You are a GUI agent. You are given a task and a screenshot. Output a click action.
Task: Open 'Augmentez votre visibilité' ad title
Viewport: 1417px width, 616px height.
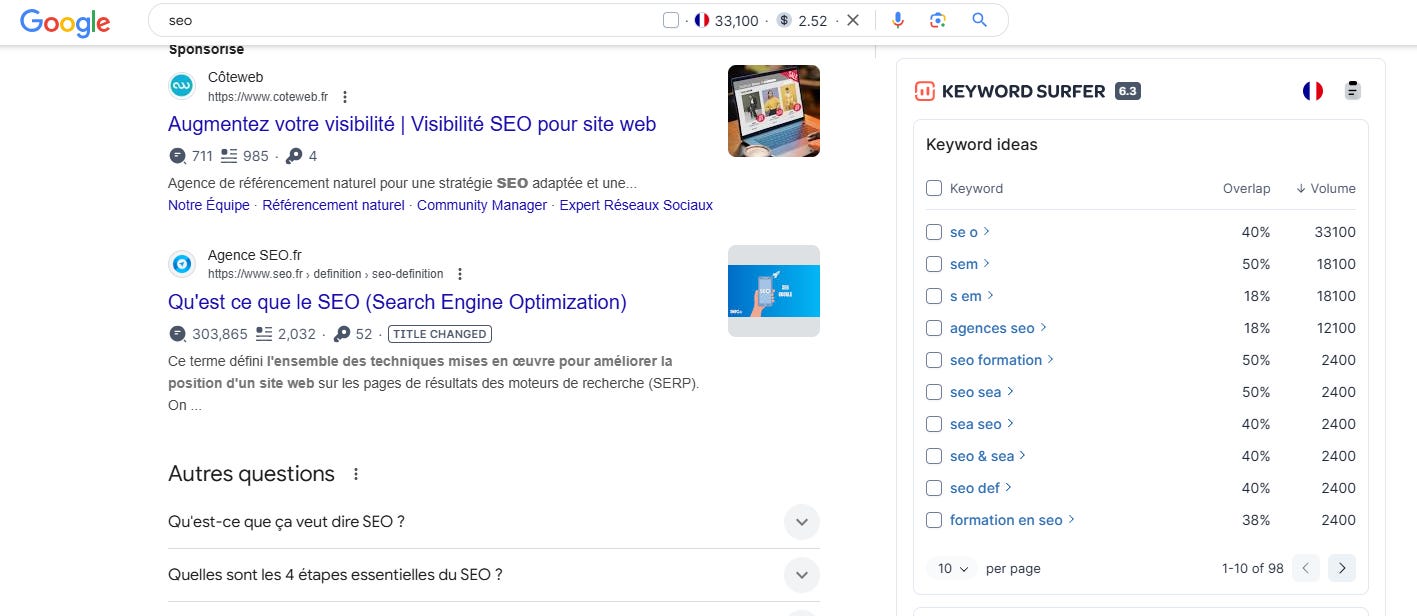click(x=412, y=124)
